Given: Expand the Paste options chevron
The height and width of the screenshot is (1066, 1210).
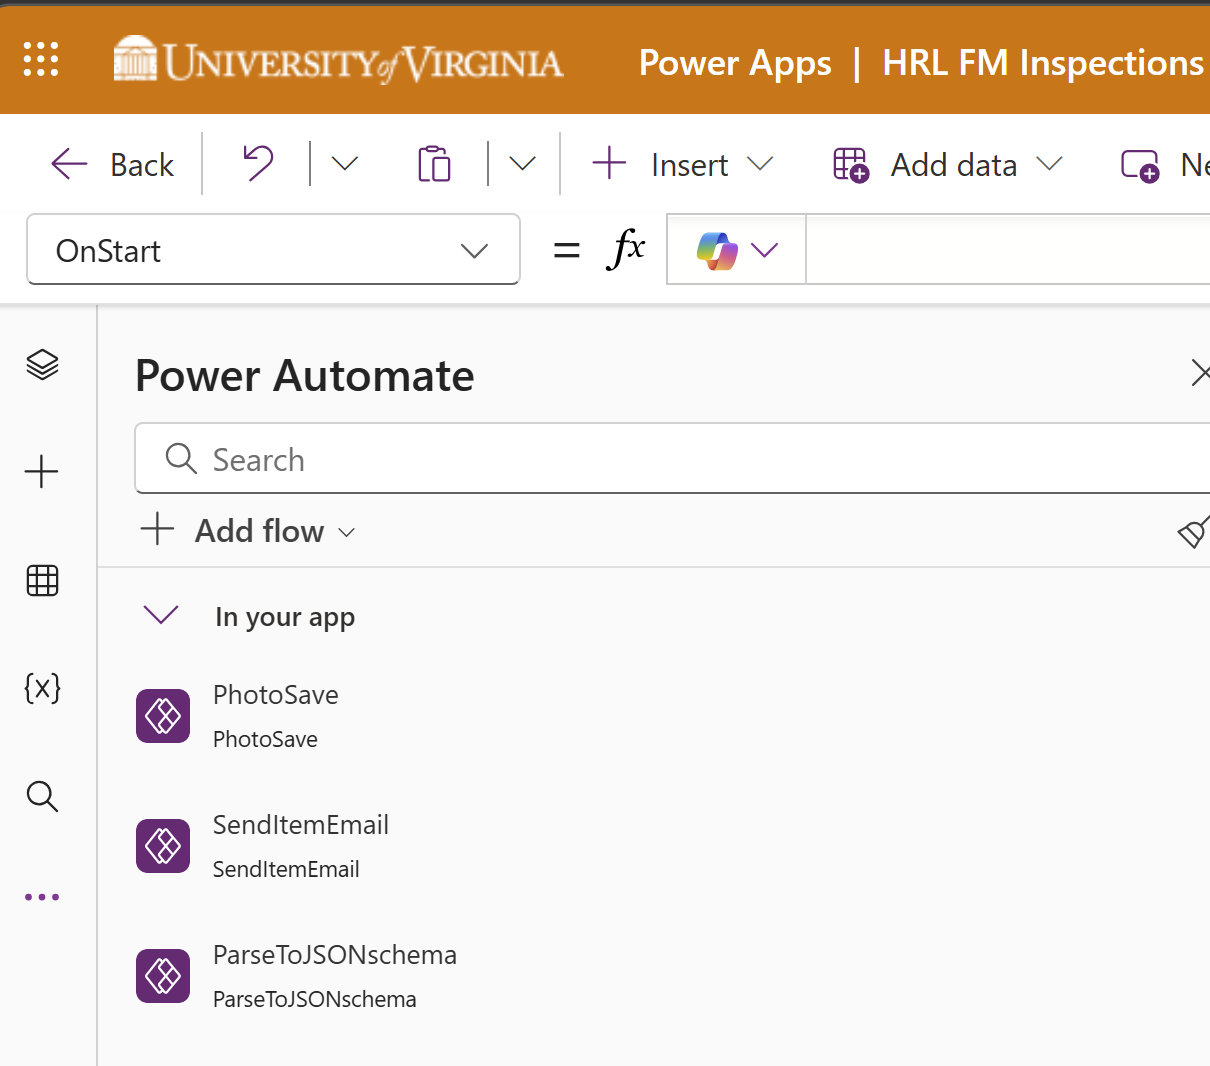Looking at the screenshot, I should [x=522, y=163].
